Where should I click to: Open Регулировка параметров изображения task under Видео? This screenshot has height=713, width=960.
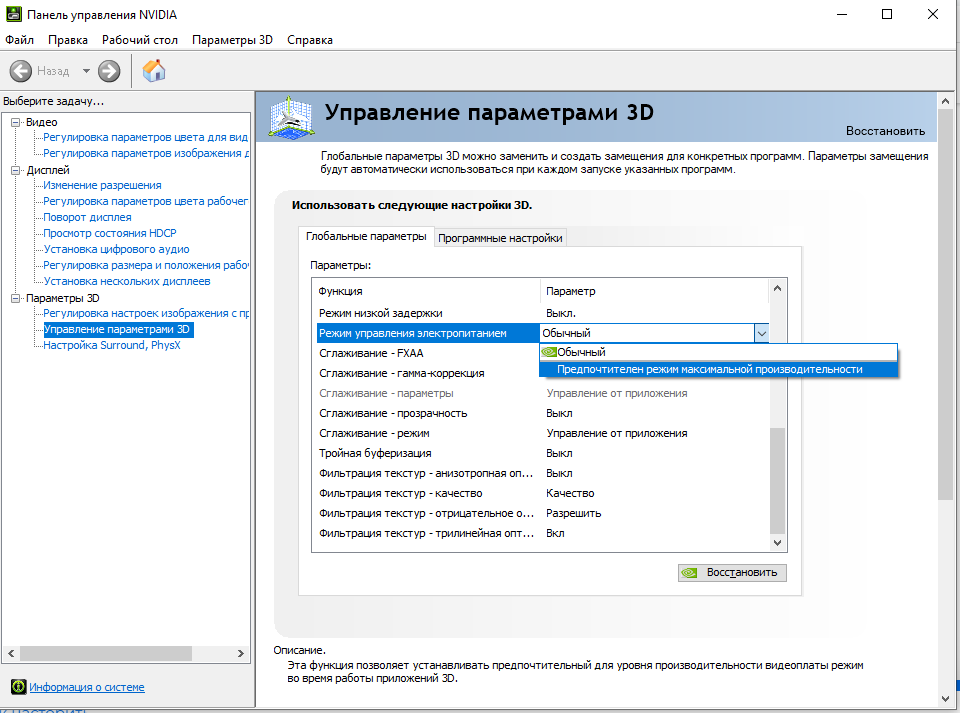[x=146, y=153]
